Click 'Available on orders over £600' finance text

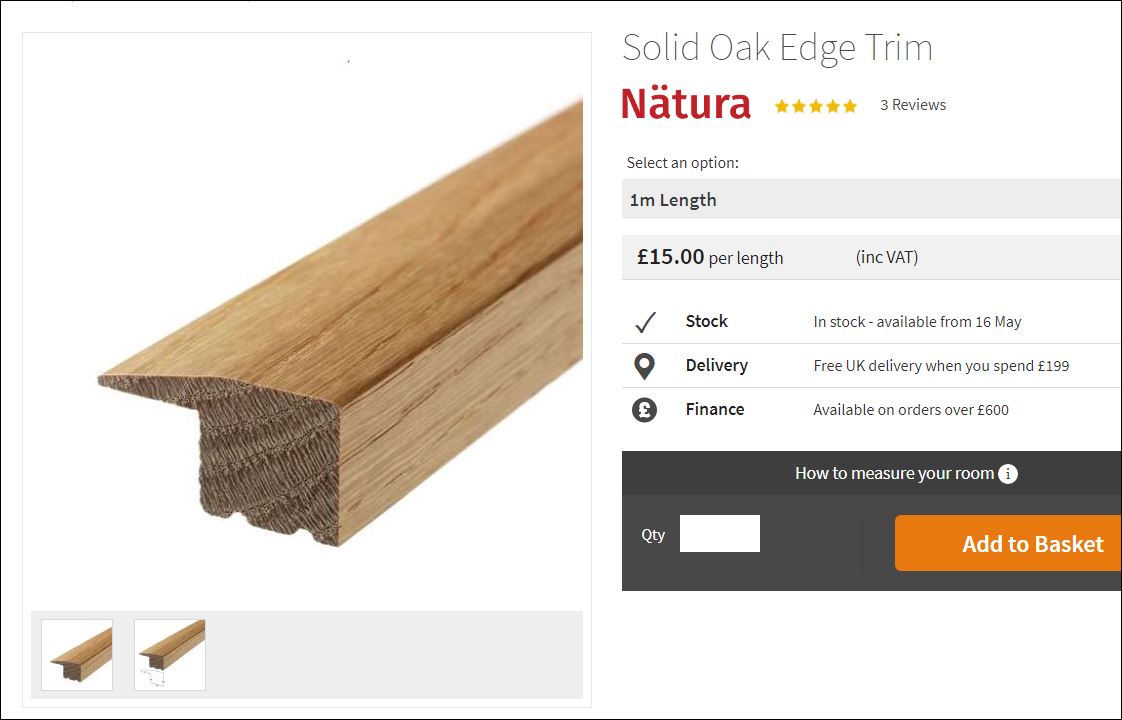tap(911, 410)
